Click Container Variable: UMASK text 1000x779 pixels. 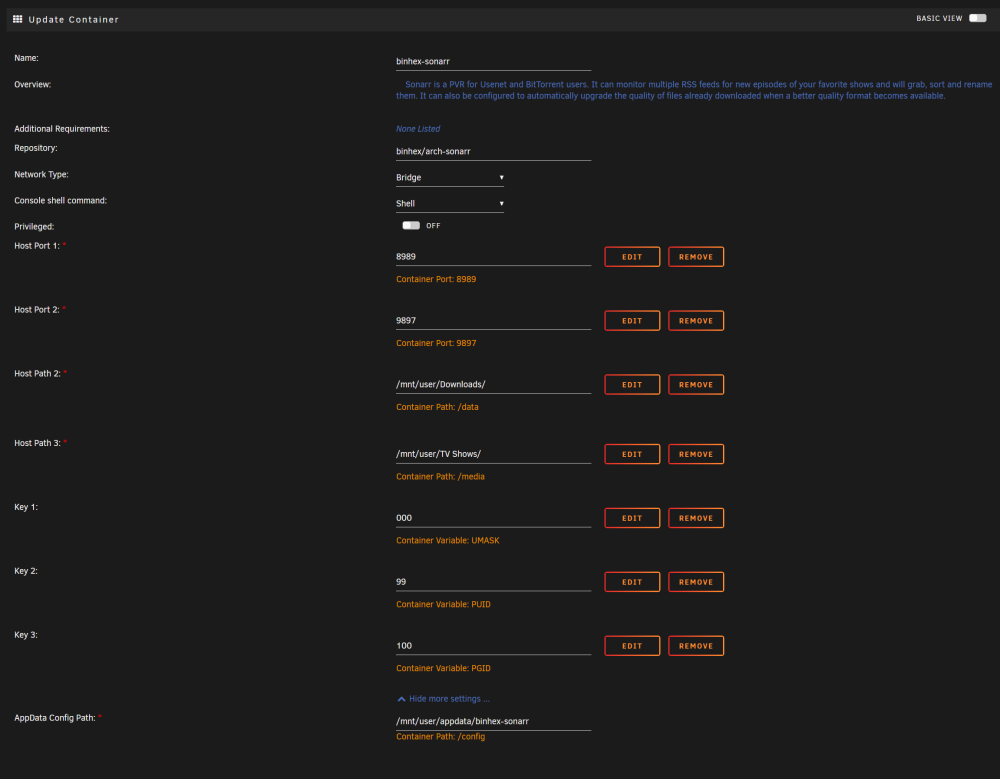[448, 540]
